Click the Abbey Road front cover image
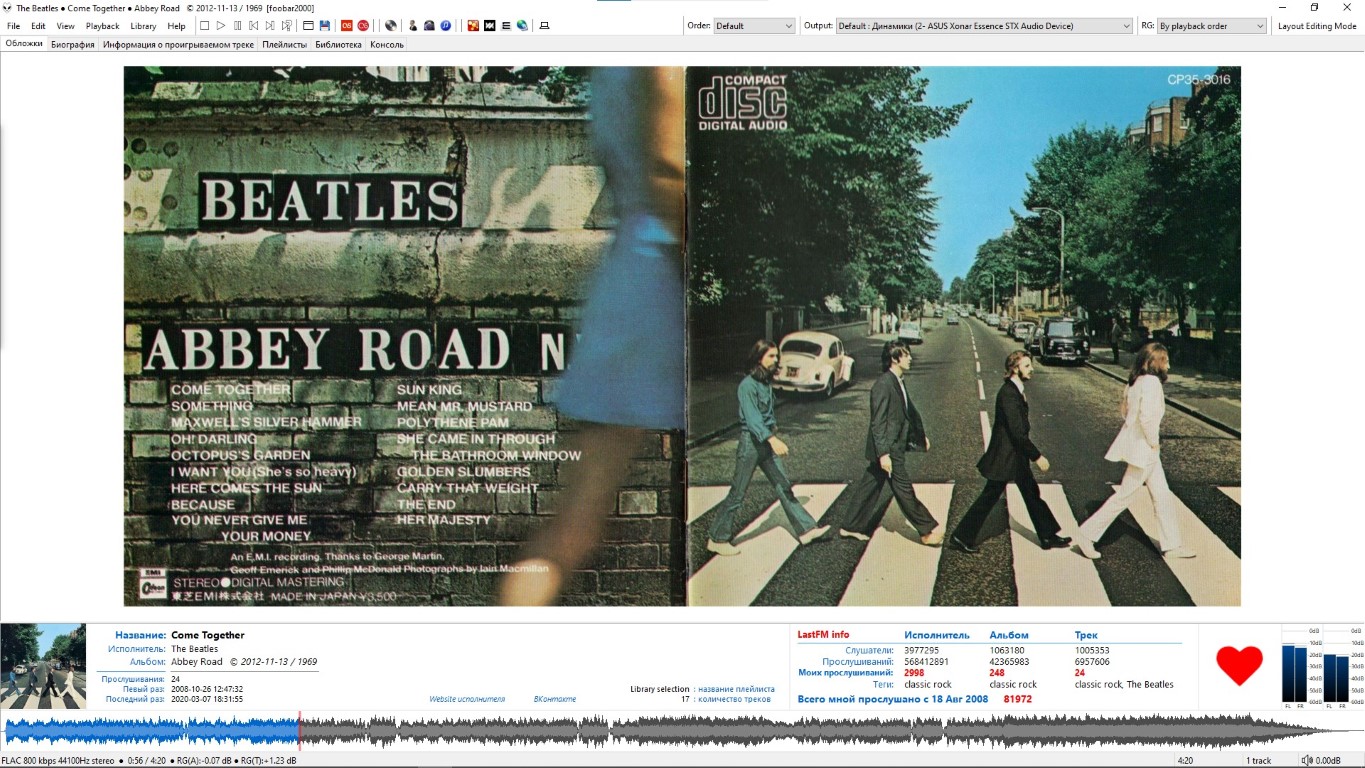The width and height of the screenshot is (1365, 768). [x=963, y=336]
